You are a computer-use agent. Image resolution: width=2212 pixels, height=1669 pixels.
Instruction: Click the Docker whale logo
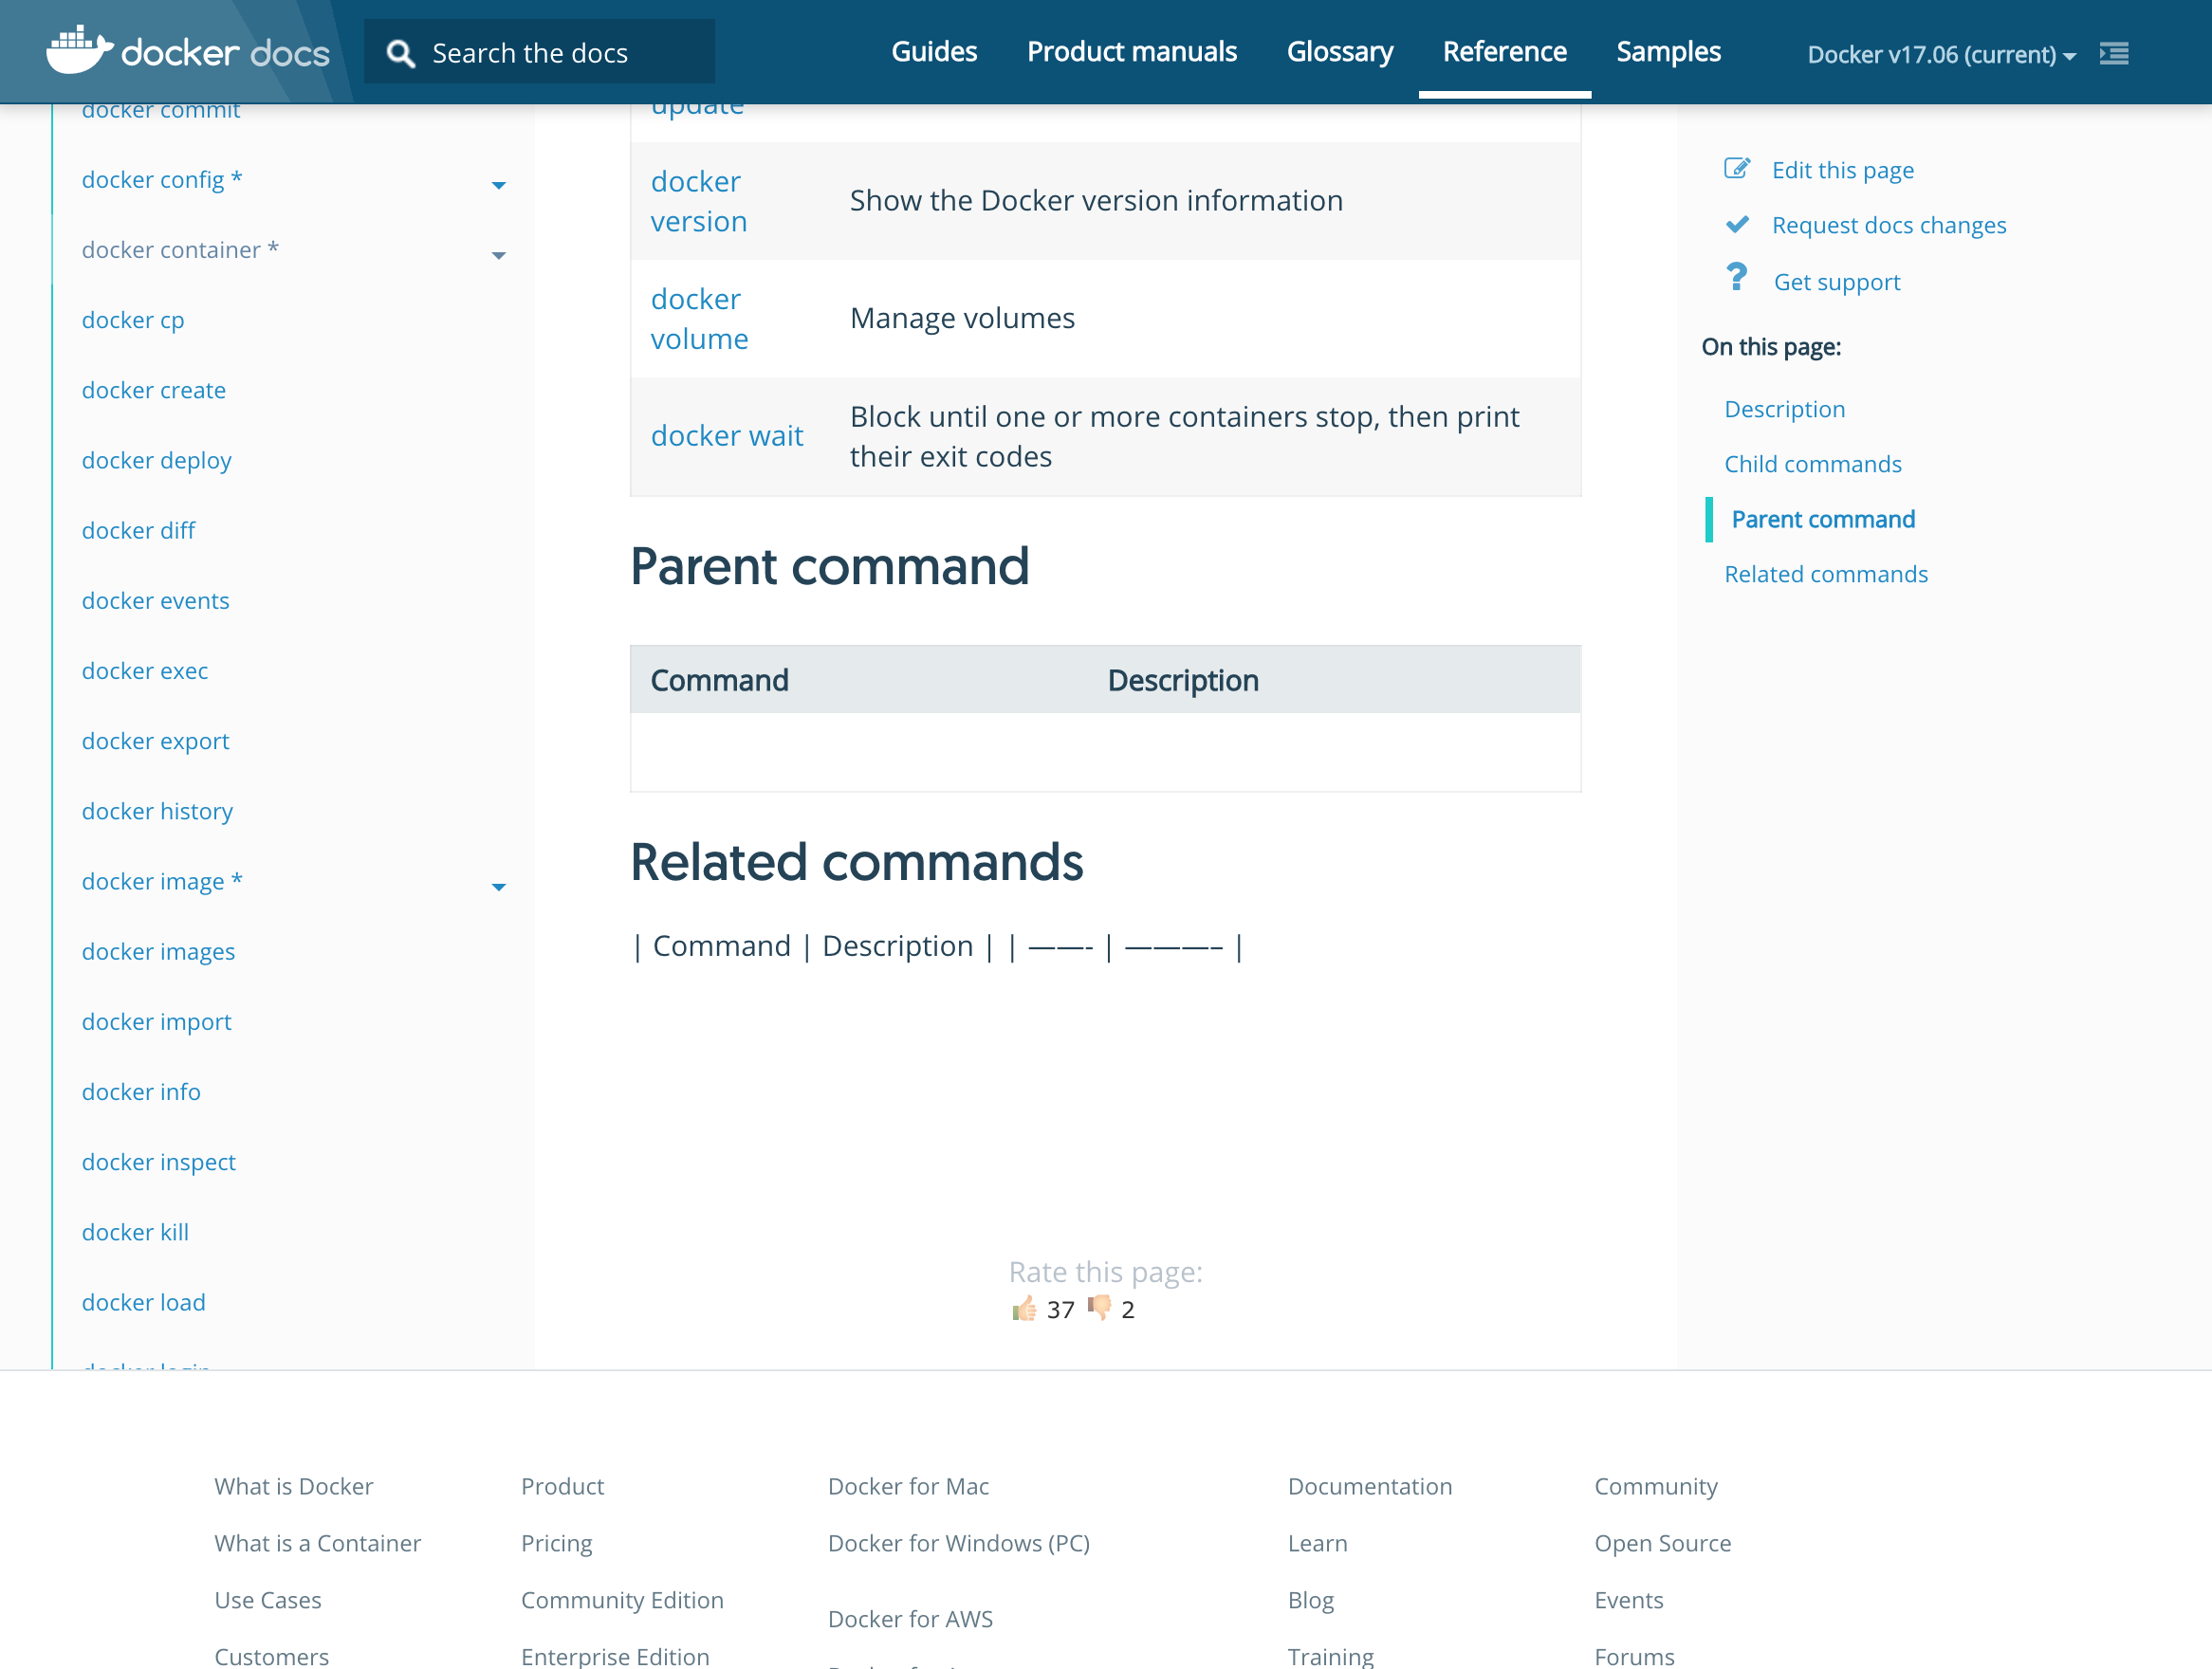click(x=79, y=50)
